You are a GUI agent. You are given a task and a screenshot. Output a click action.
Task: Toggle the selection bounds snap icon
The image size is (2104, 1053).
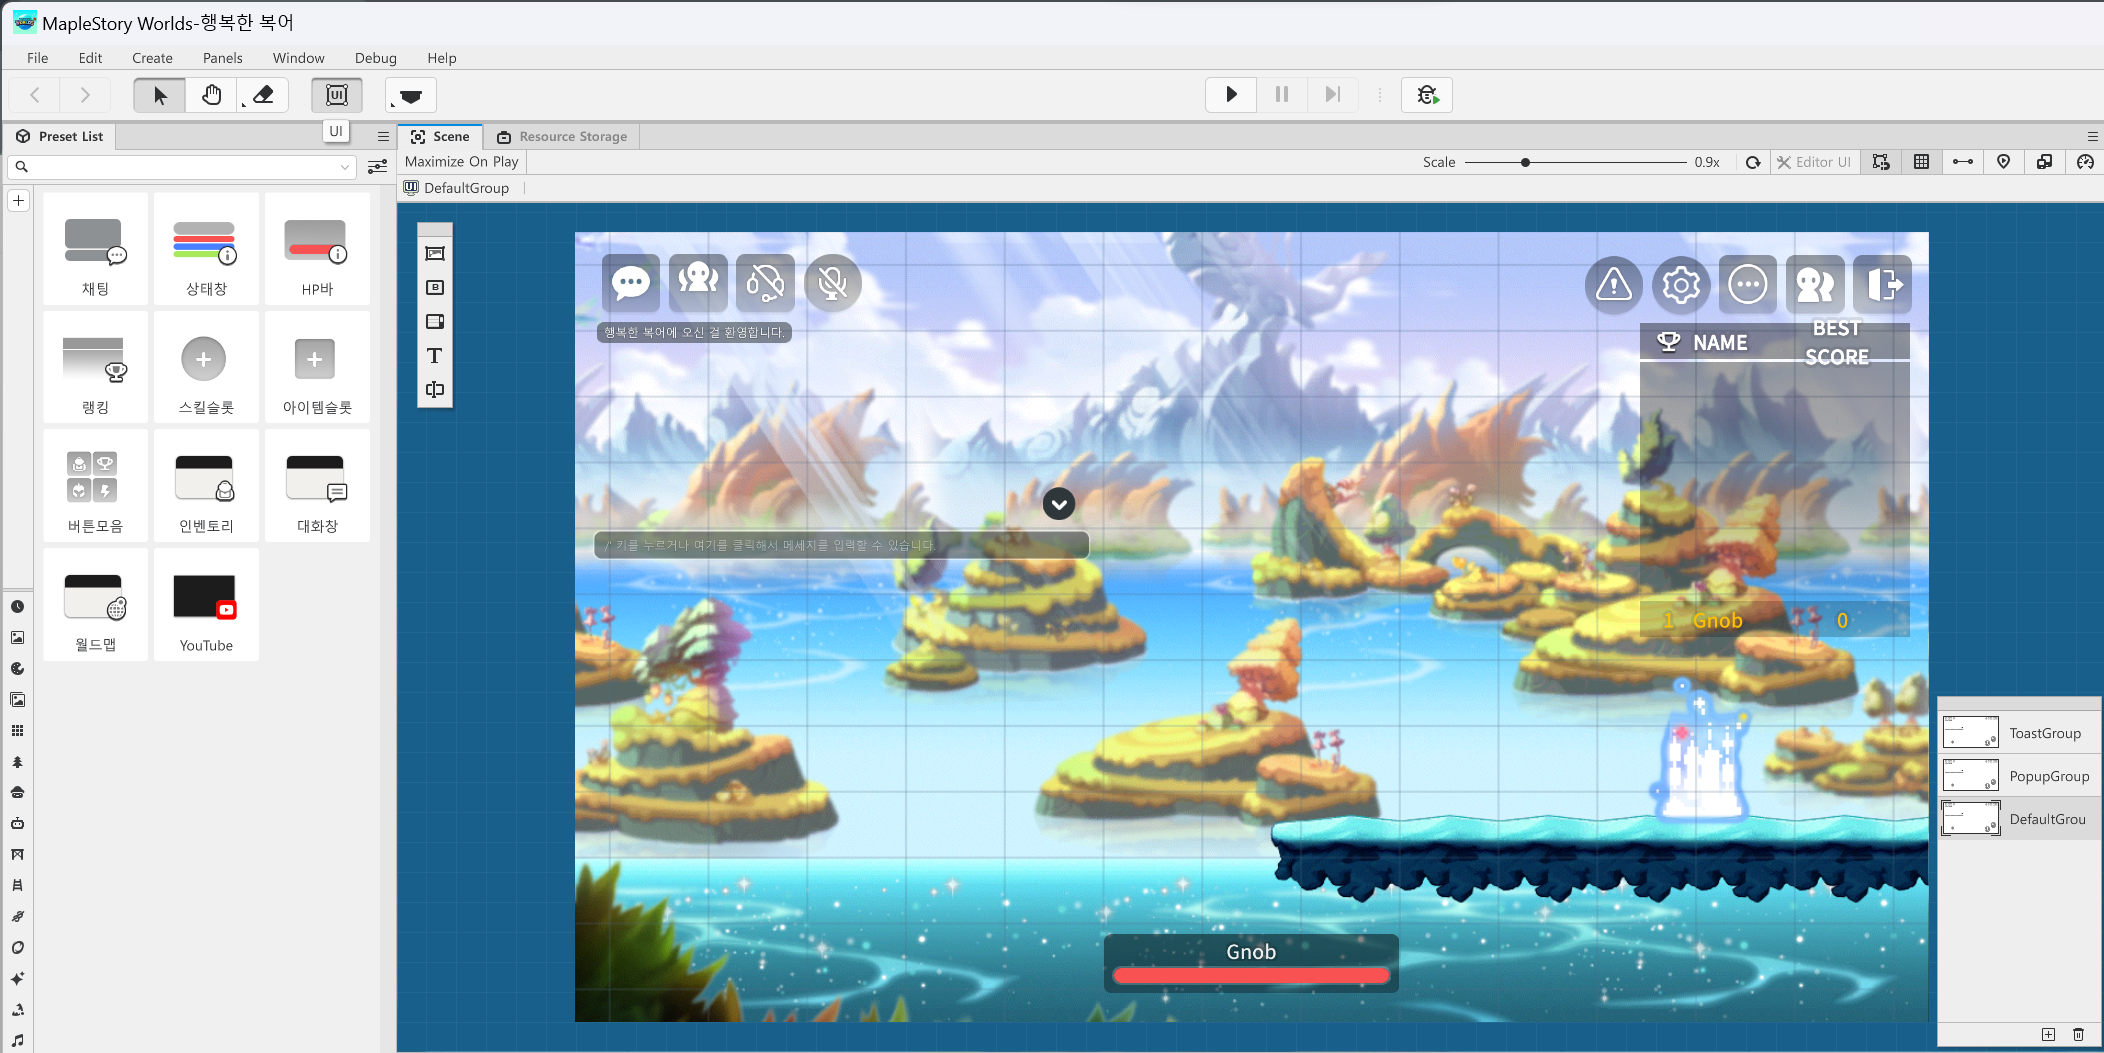pos(1881,162)
